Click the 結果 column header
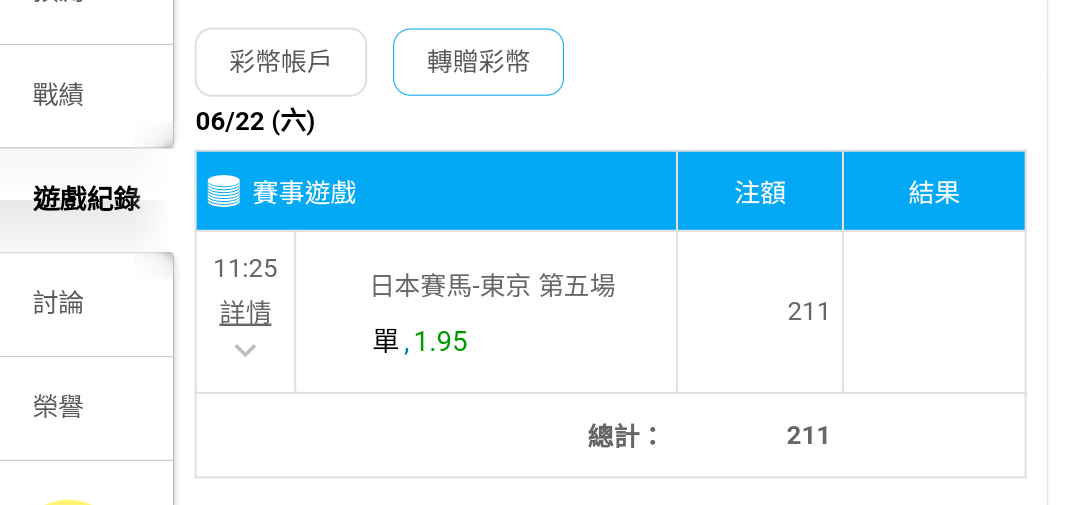The image size is (1080, 505). pyautogui.click(x=934, y=192)
